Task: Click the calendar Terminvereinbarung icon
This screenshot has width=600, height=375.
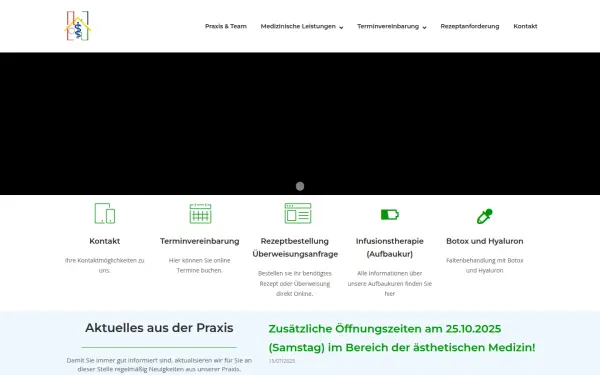Action: 200,214
